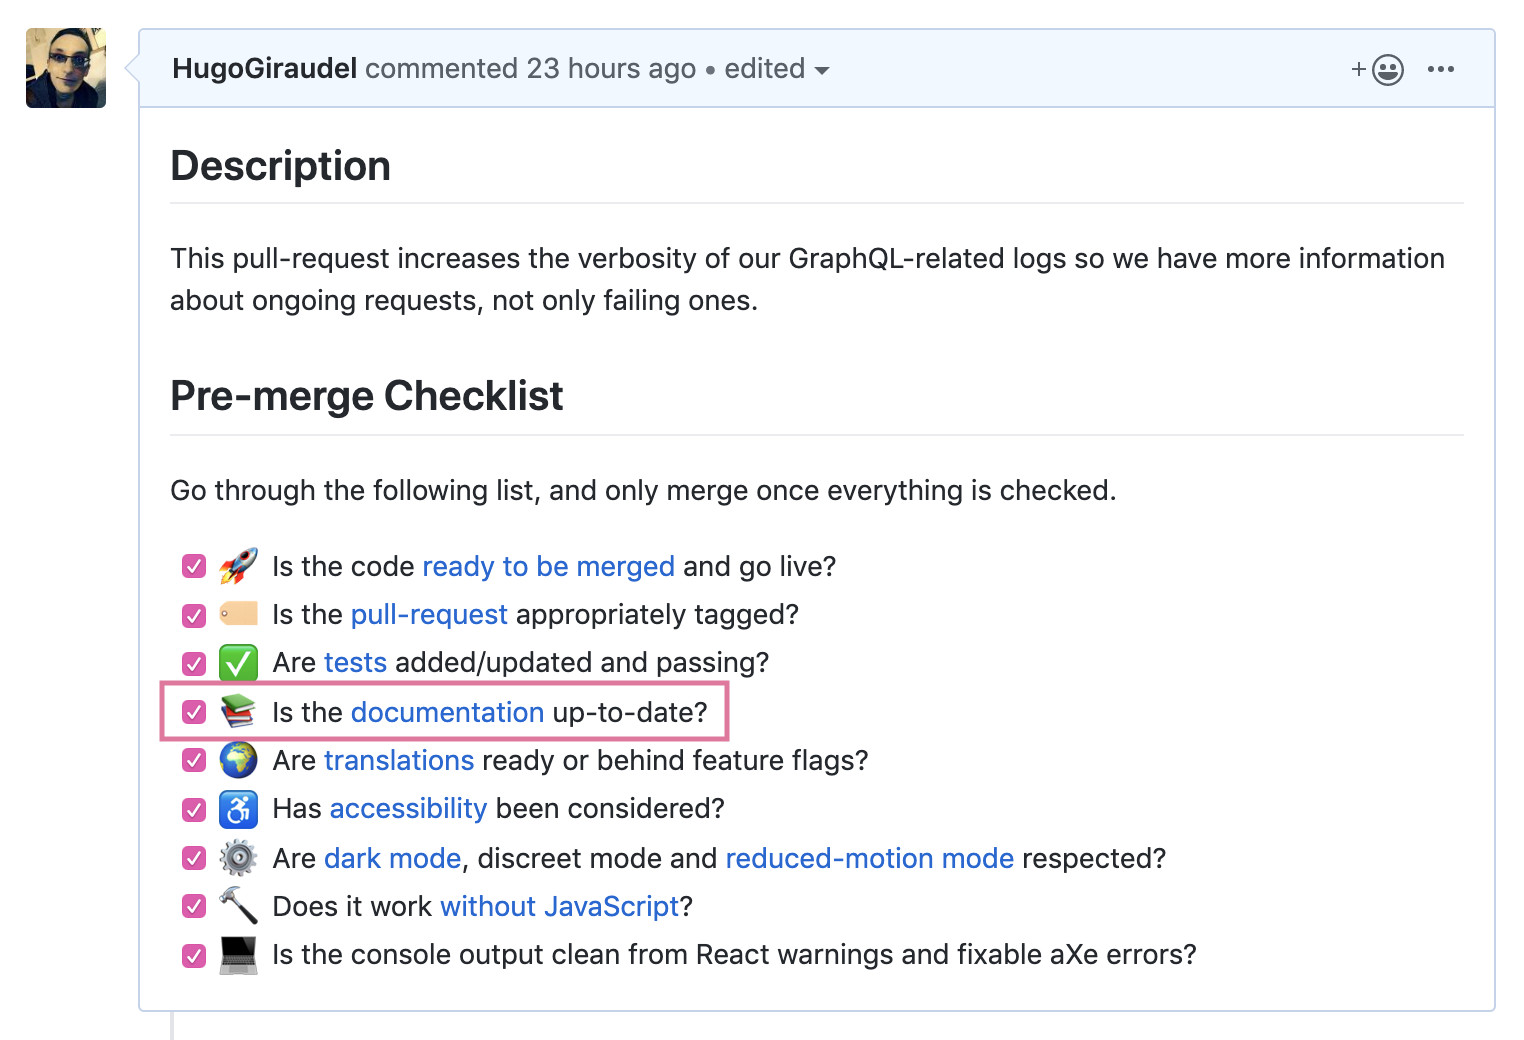Toggle the accessibility considered checkbox
Viewport: 1524px width, 1040px height.
(194, 809)
